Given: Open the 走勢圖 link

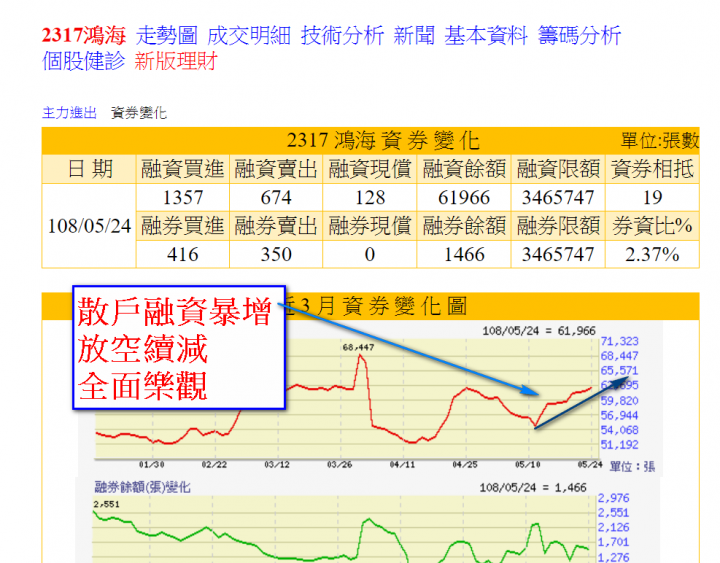Looking at the screenshot, I should (x=166, y=36).
